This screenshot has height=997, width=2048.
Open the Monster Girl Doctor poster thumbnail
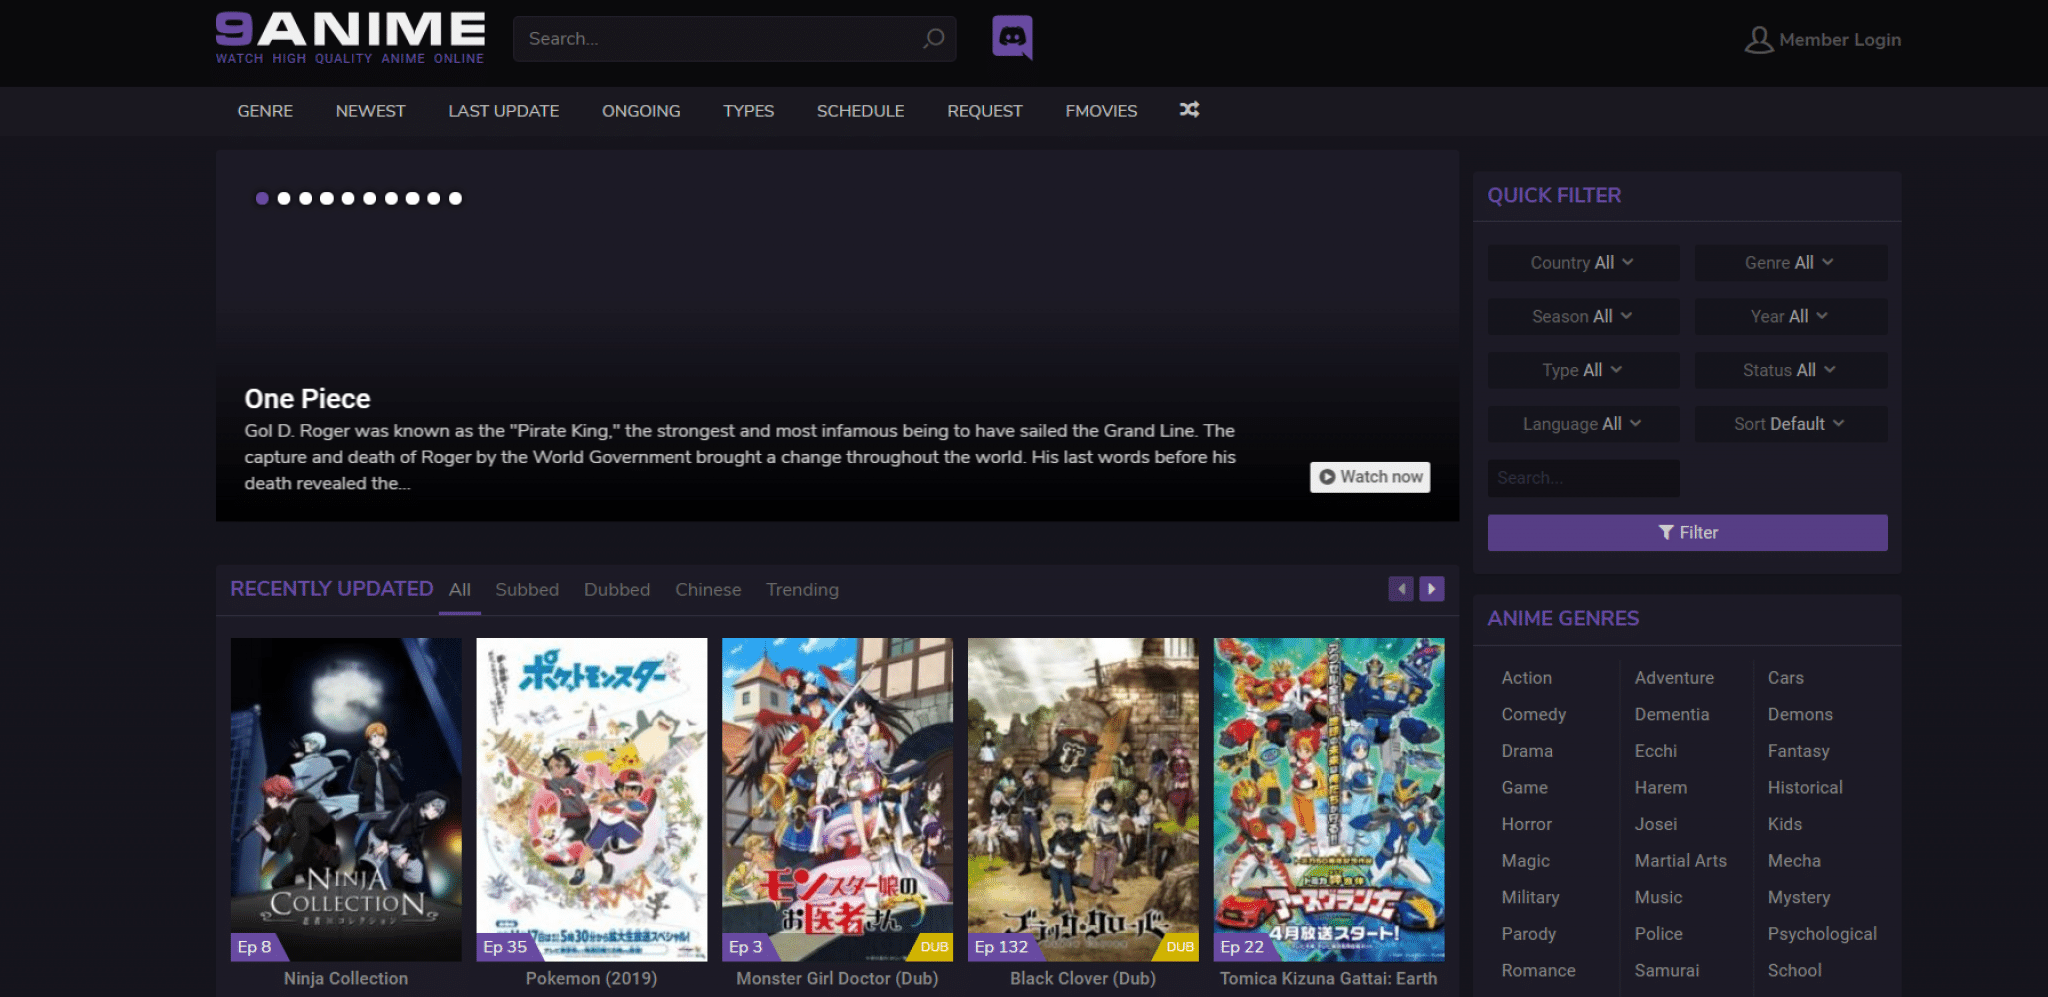click(x=837, y=800)
